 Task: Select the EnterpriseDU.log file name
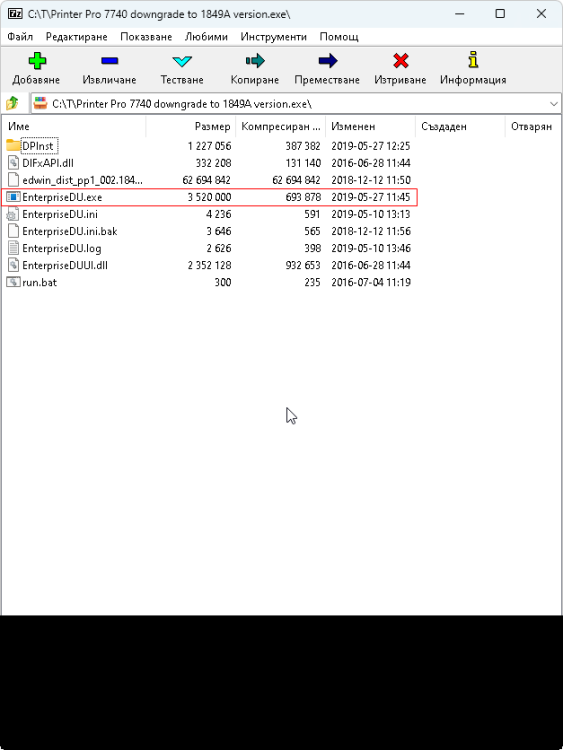tap(62, 248)
